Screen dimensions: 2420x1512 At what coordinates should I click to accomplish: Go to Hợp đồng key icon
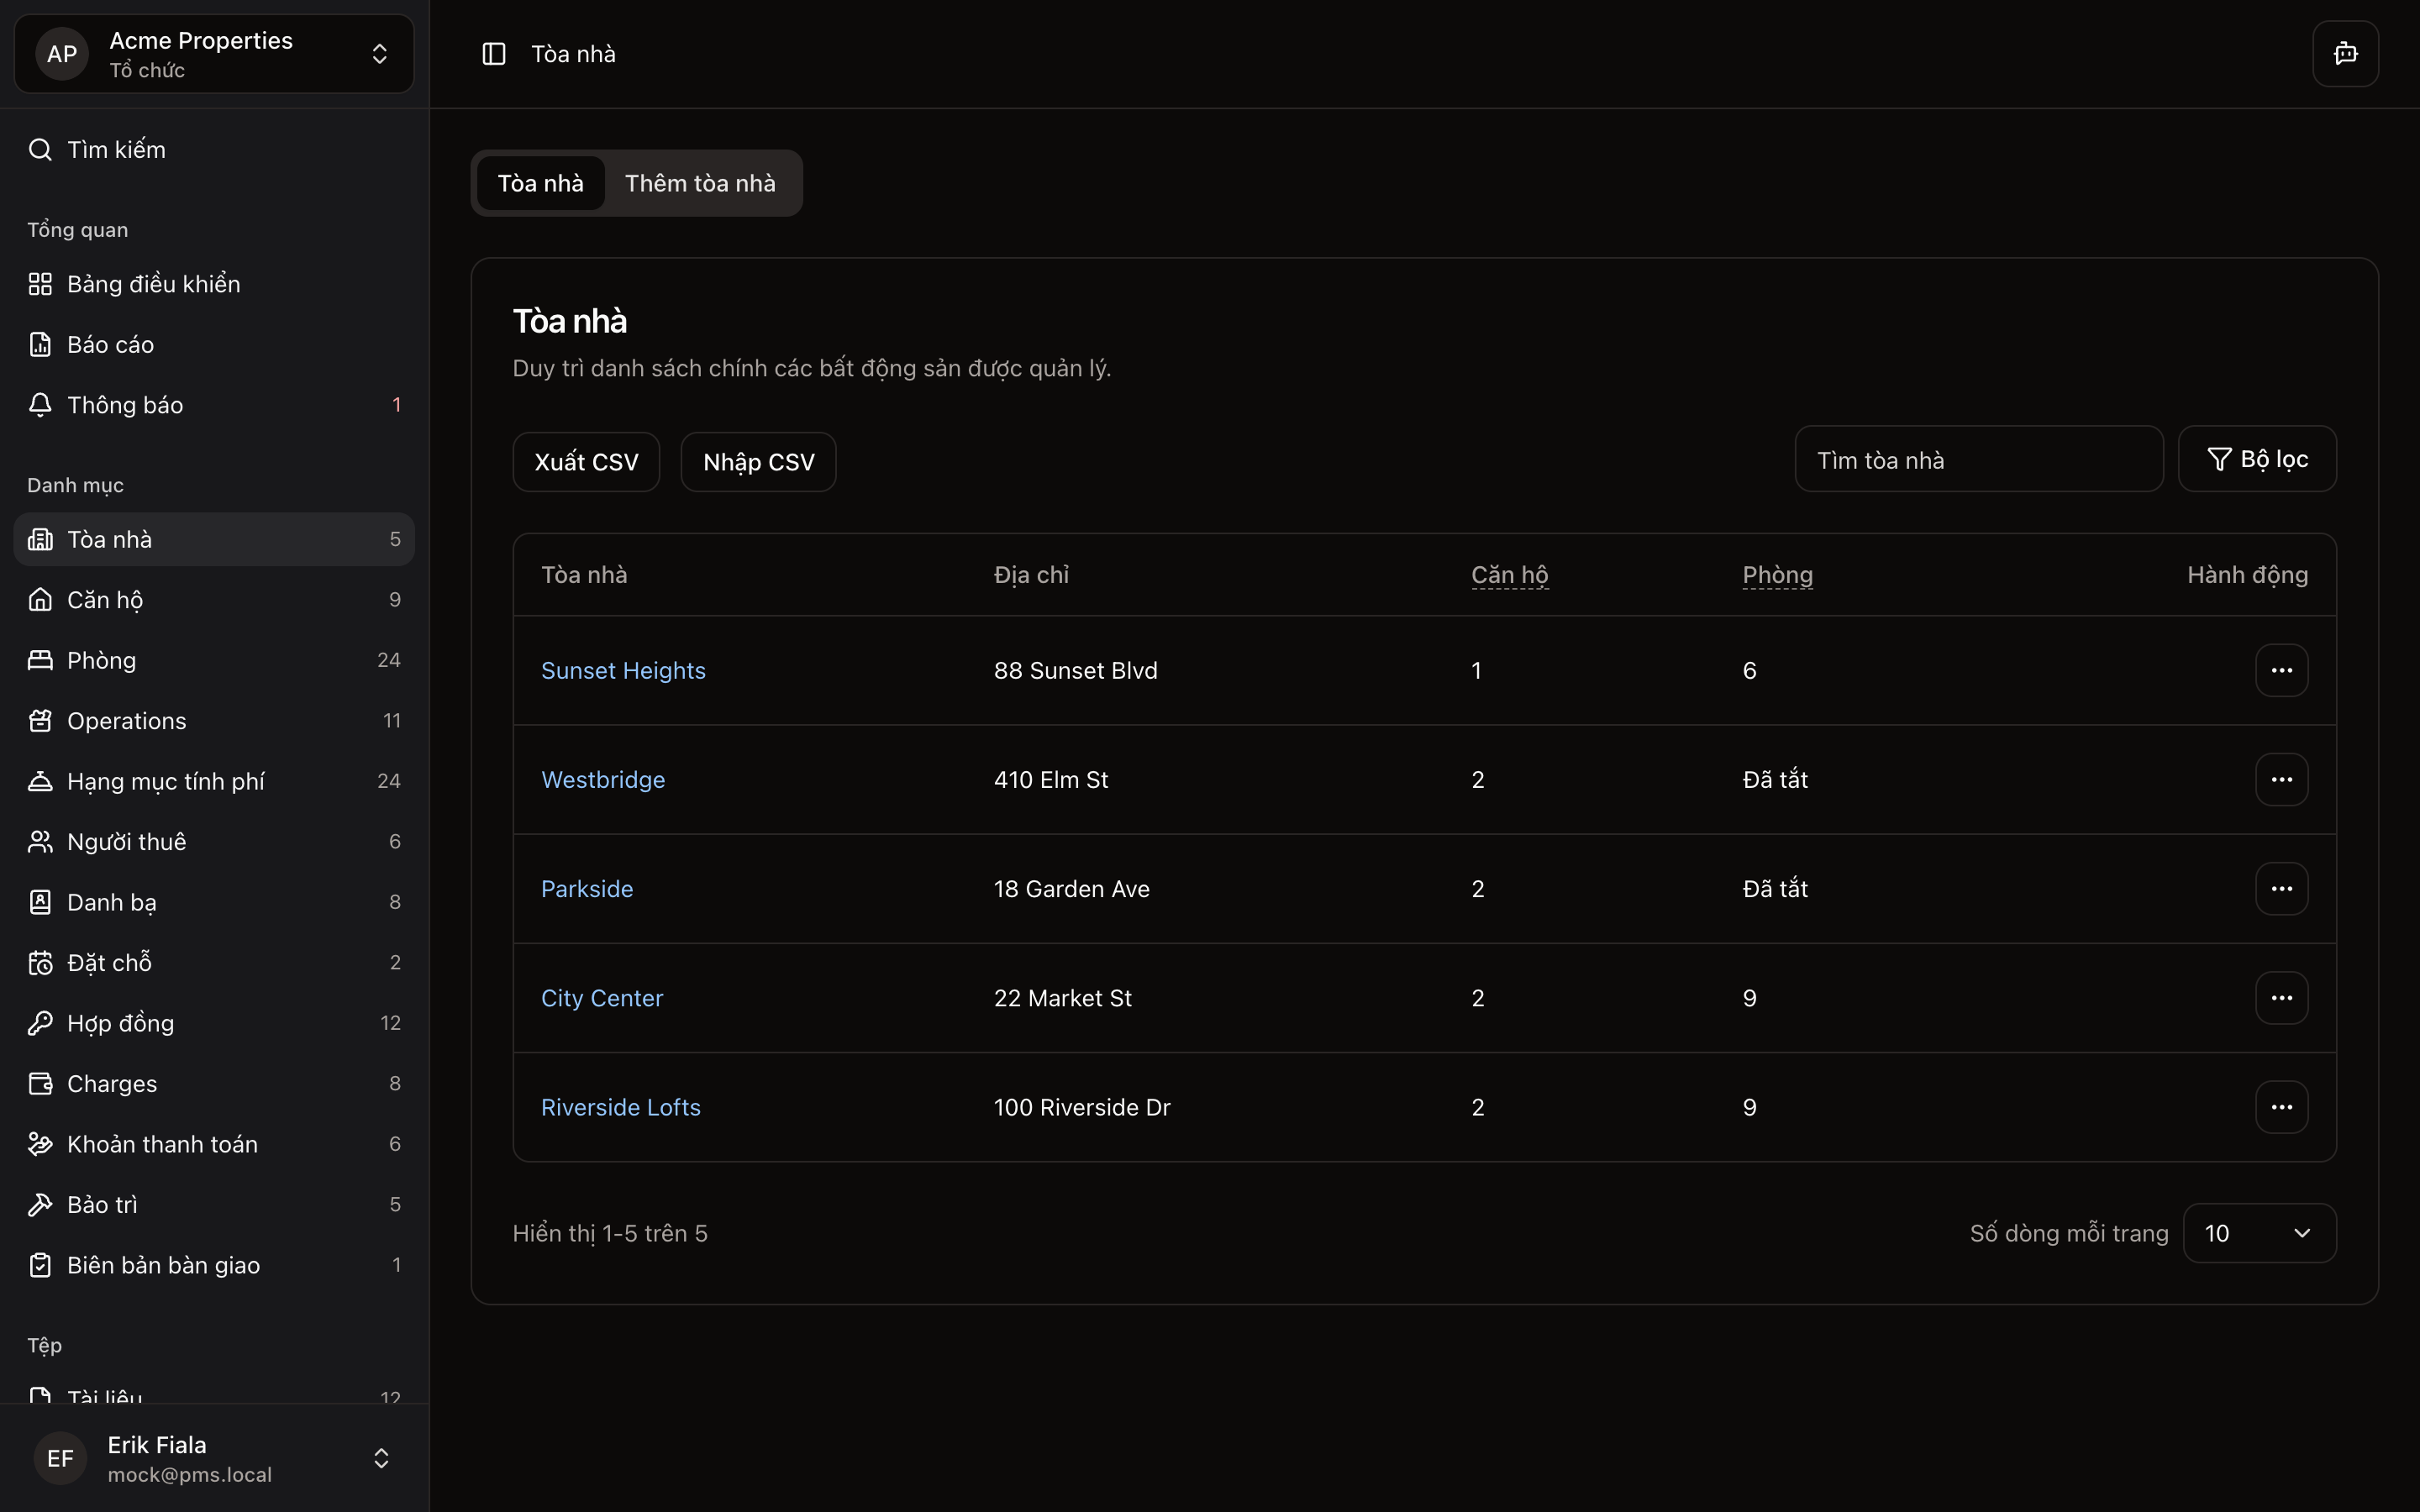pyautogui.click(x=40, y=1023)
